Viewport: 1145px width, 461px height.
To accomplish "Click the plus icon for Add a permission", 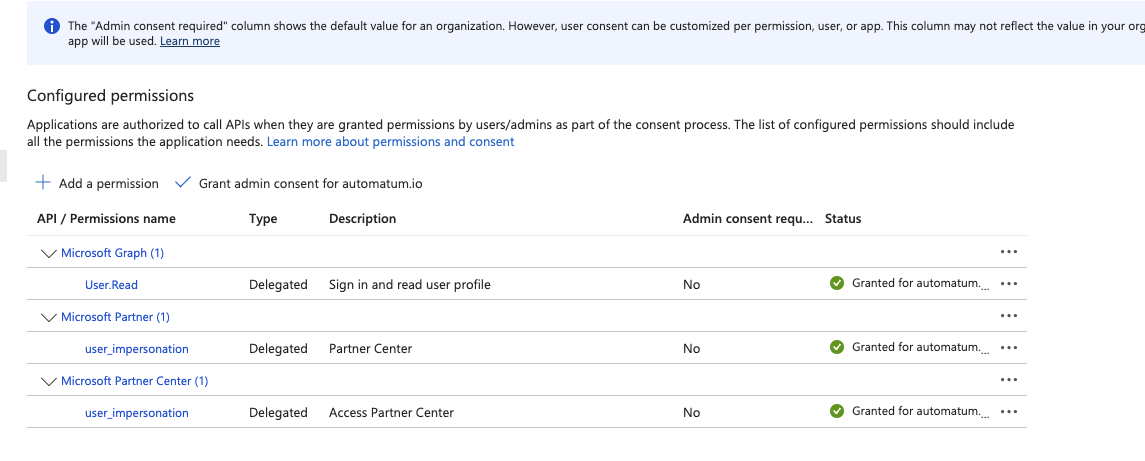I will [x=43, y=183].
